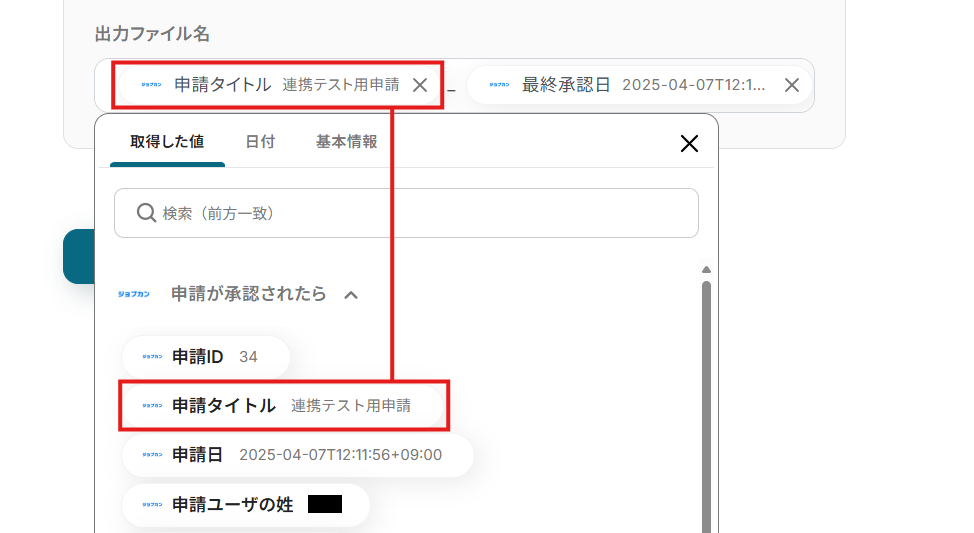Click the ジョブカン icon on the 申請ID chip

pos(152,357)
